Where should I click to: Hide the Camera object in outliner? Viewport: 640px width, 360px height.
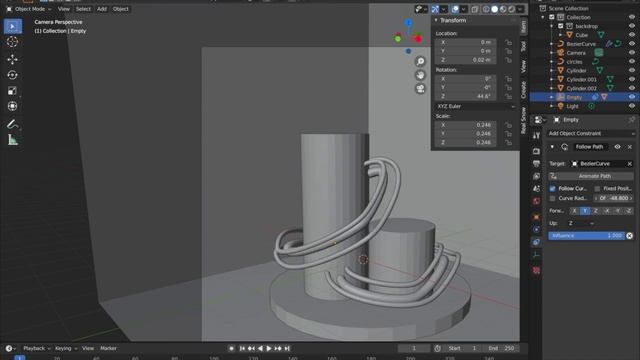632,53
